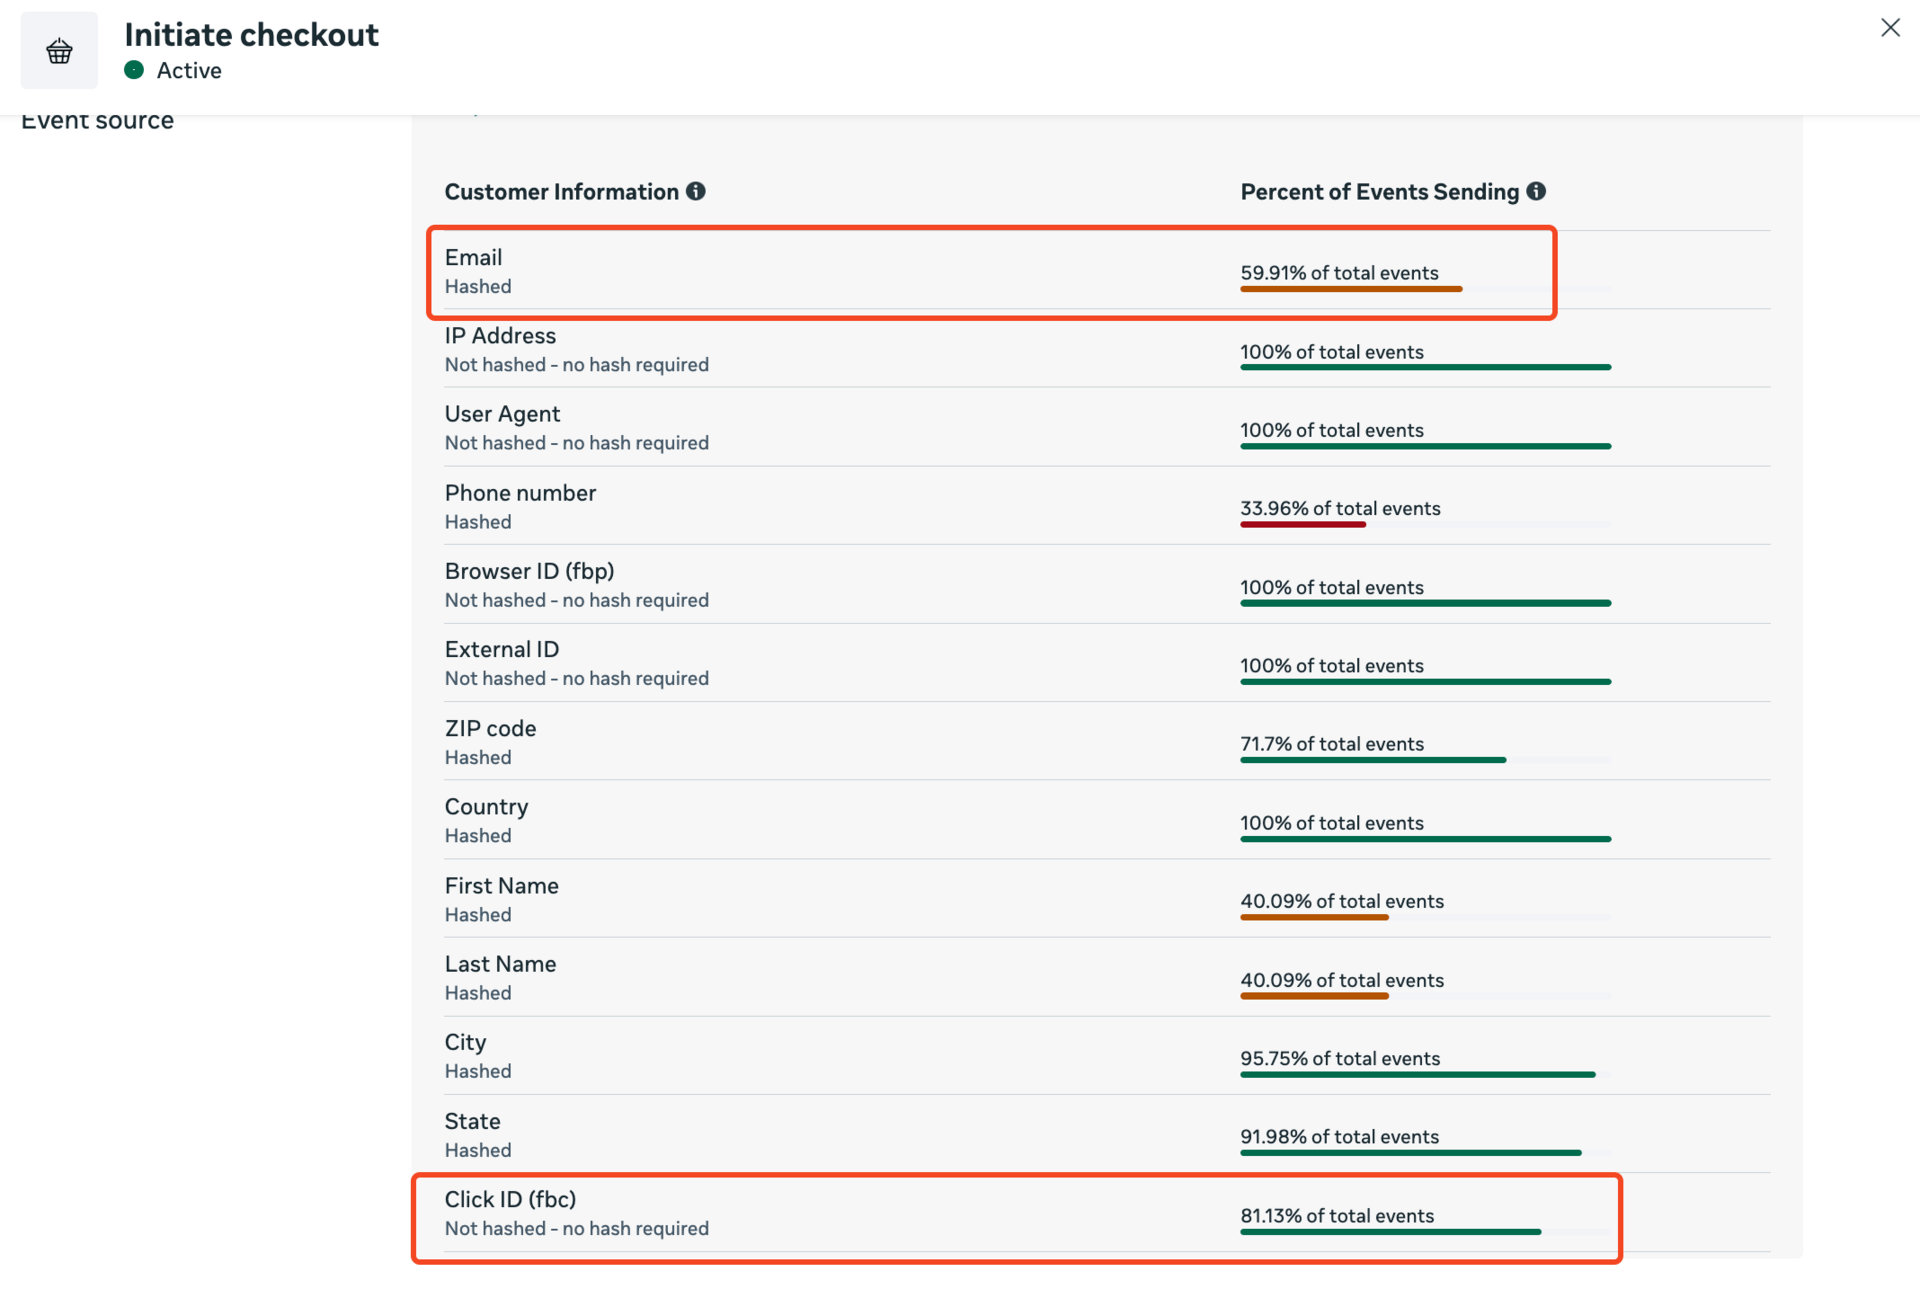
Task: Select the IP Address row label
Action: pos(500,336)
